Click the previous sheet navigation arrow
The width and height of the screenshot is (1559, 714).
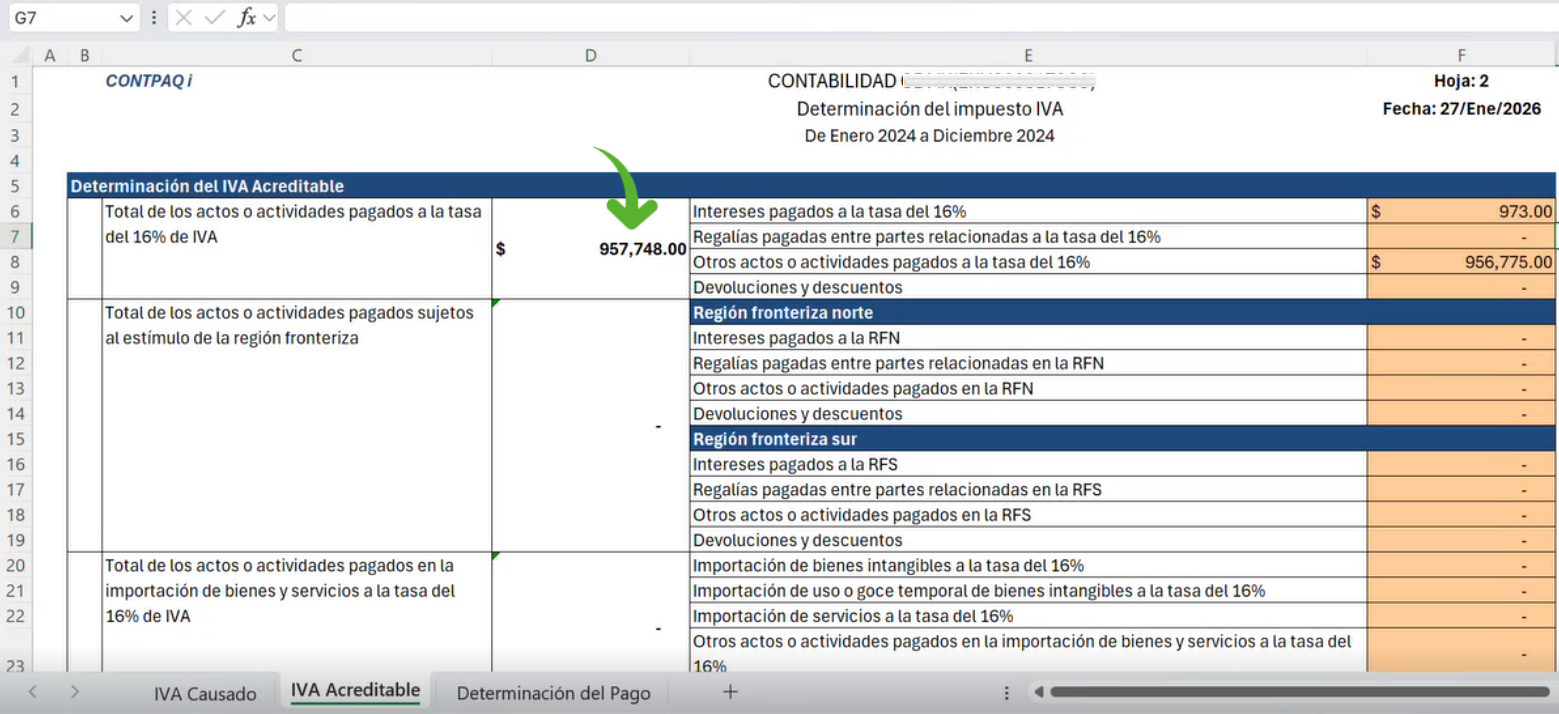tap(32, 692)
